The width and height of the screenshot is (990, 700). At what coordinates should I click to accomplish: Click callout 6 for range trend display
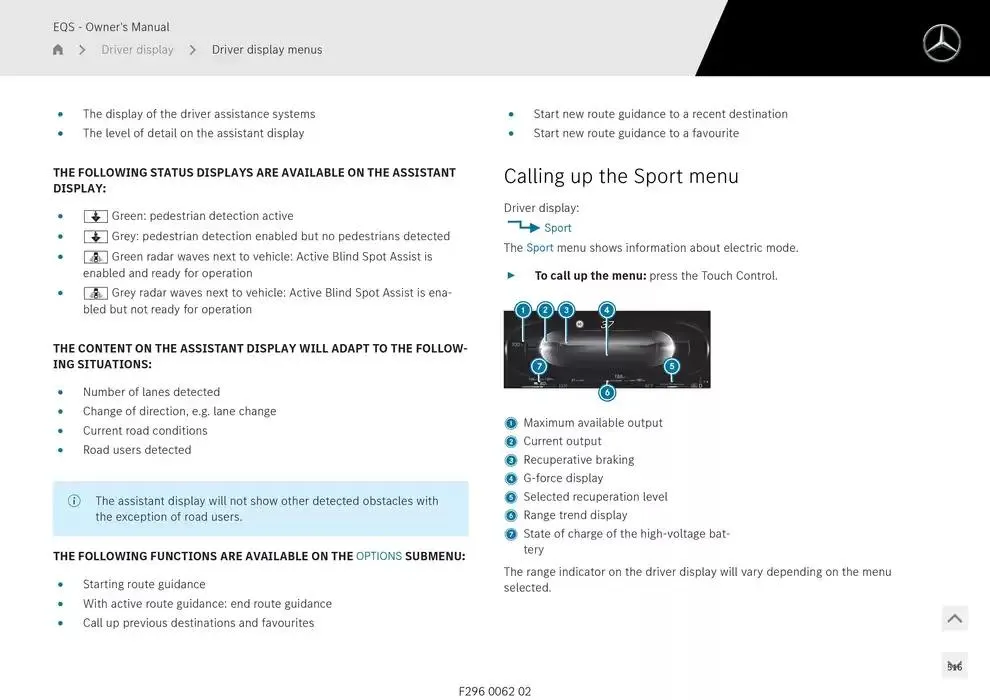pos(609,393)
